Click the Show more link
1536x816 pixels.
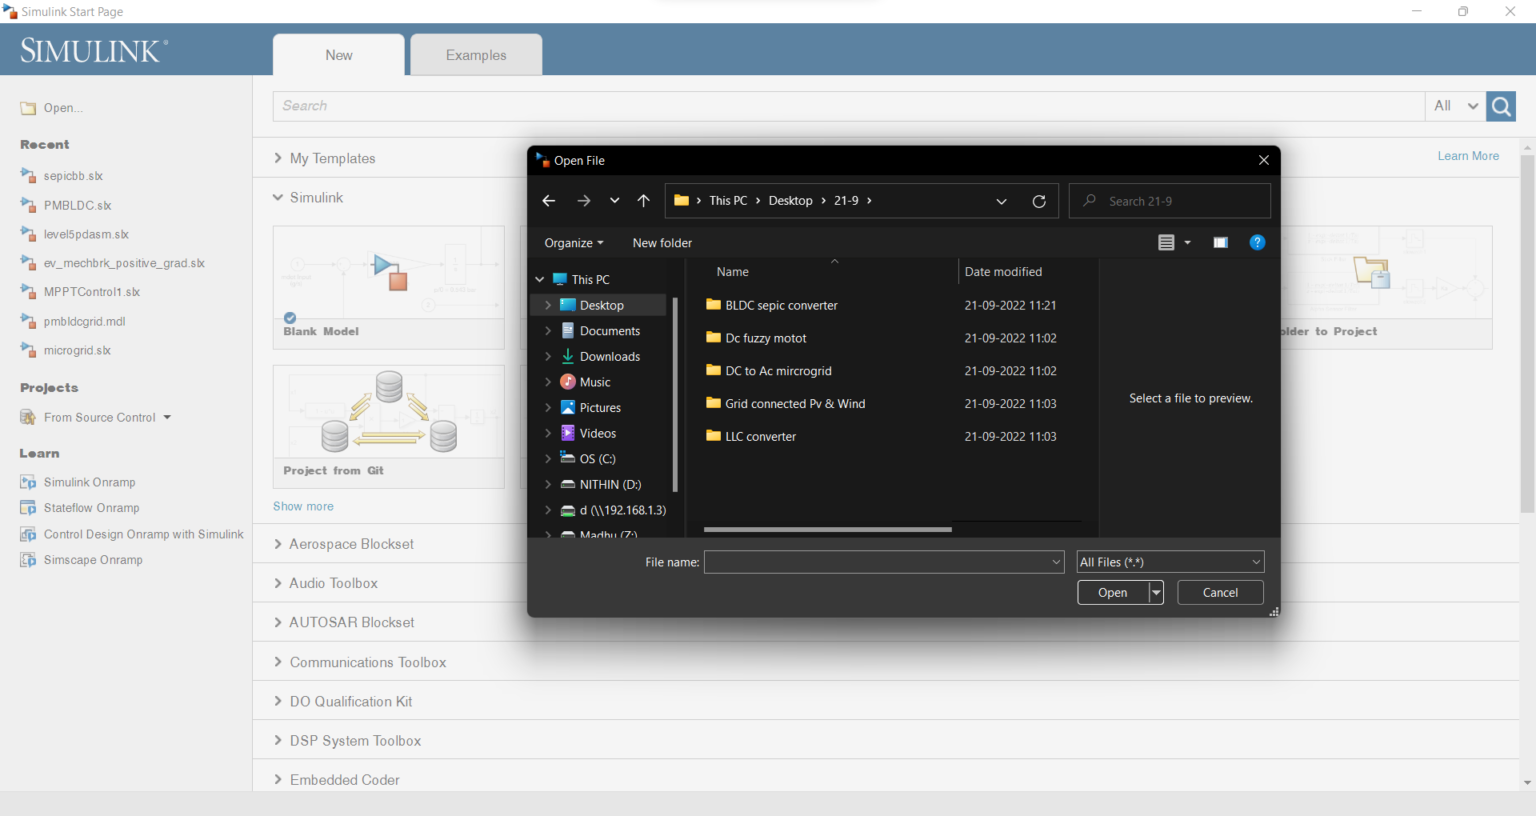coord(303,506)
